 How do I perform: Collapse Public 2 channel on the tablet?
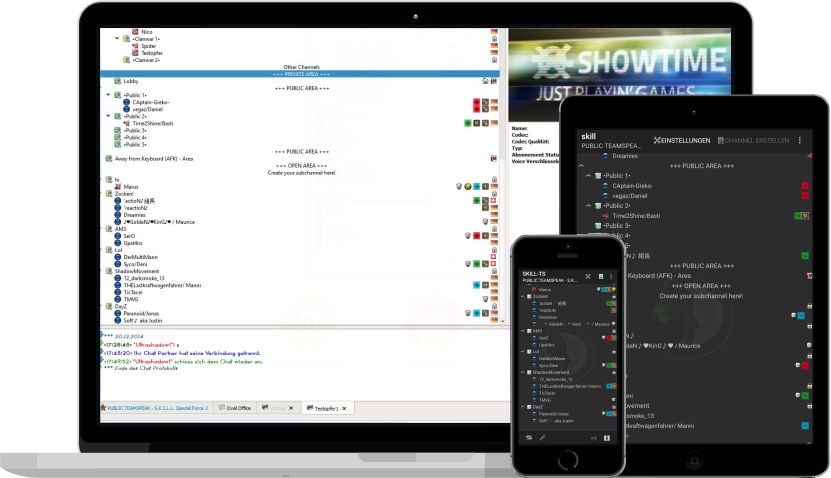click(x=588, y=206)
